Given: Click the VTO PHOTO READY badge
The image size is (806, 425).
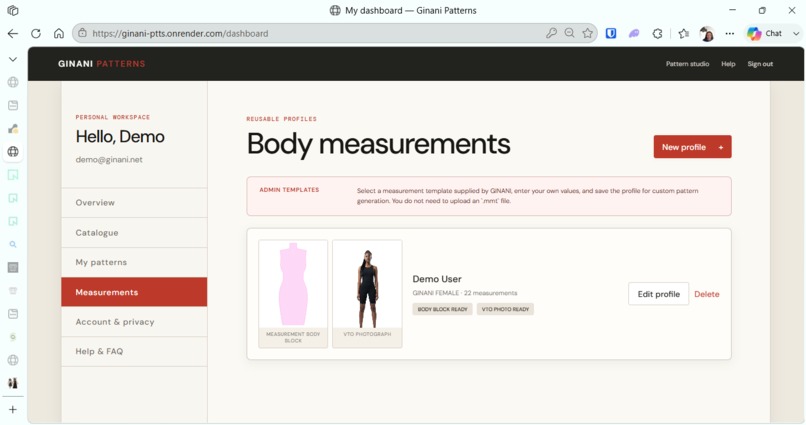Looking at the screenshot, I should click(x=505, y=309).
